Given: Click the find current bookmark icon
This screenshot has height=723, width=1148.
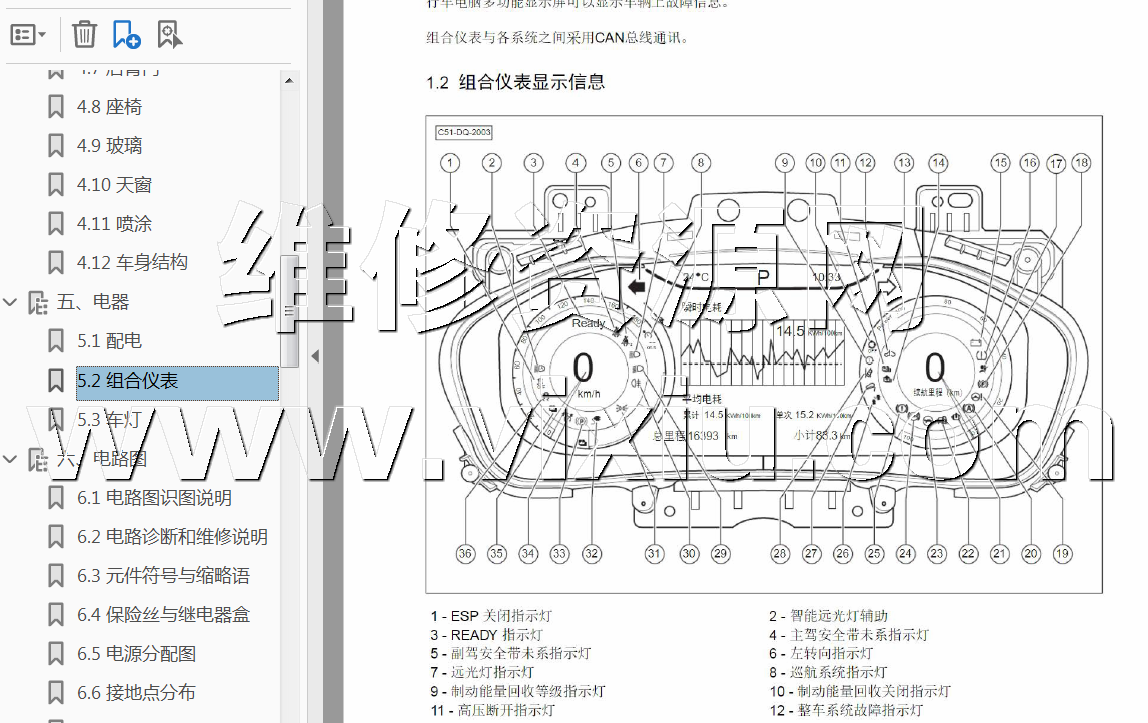Looking at the screenshot, I should tap(169, 35).
